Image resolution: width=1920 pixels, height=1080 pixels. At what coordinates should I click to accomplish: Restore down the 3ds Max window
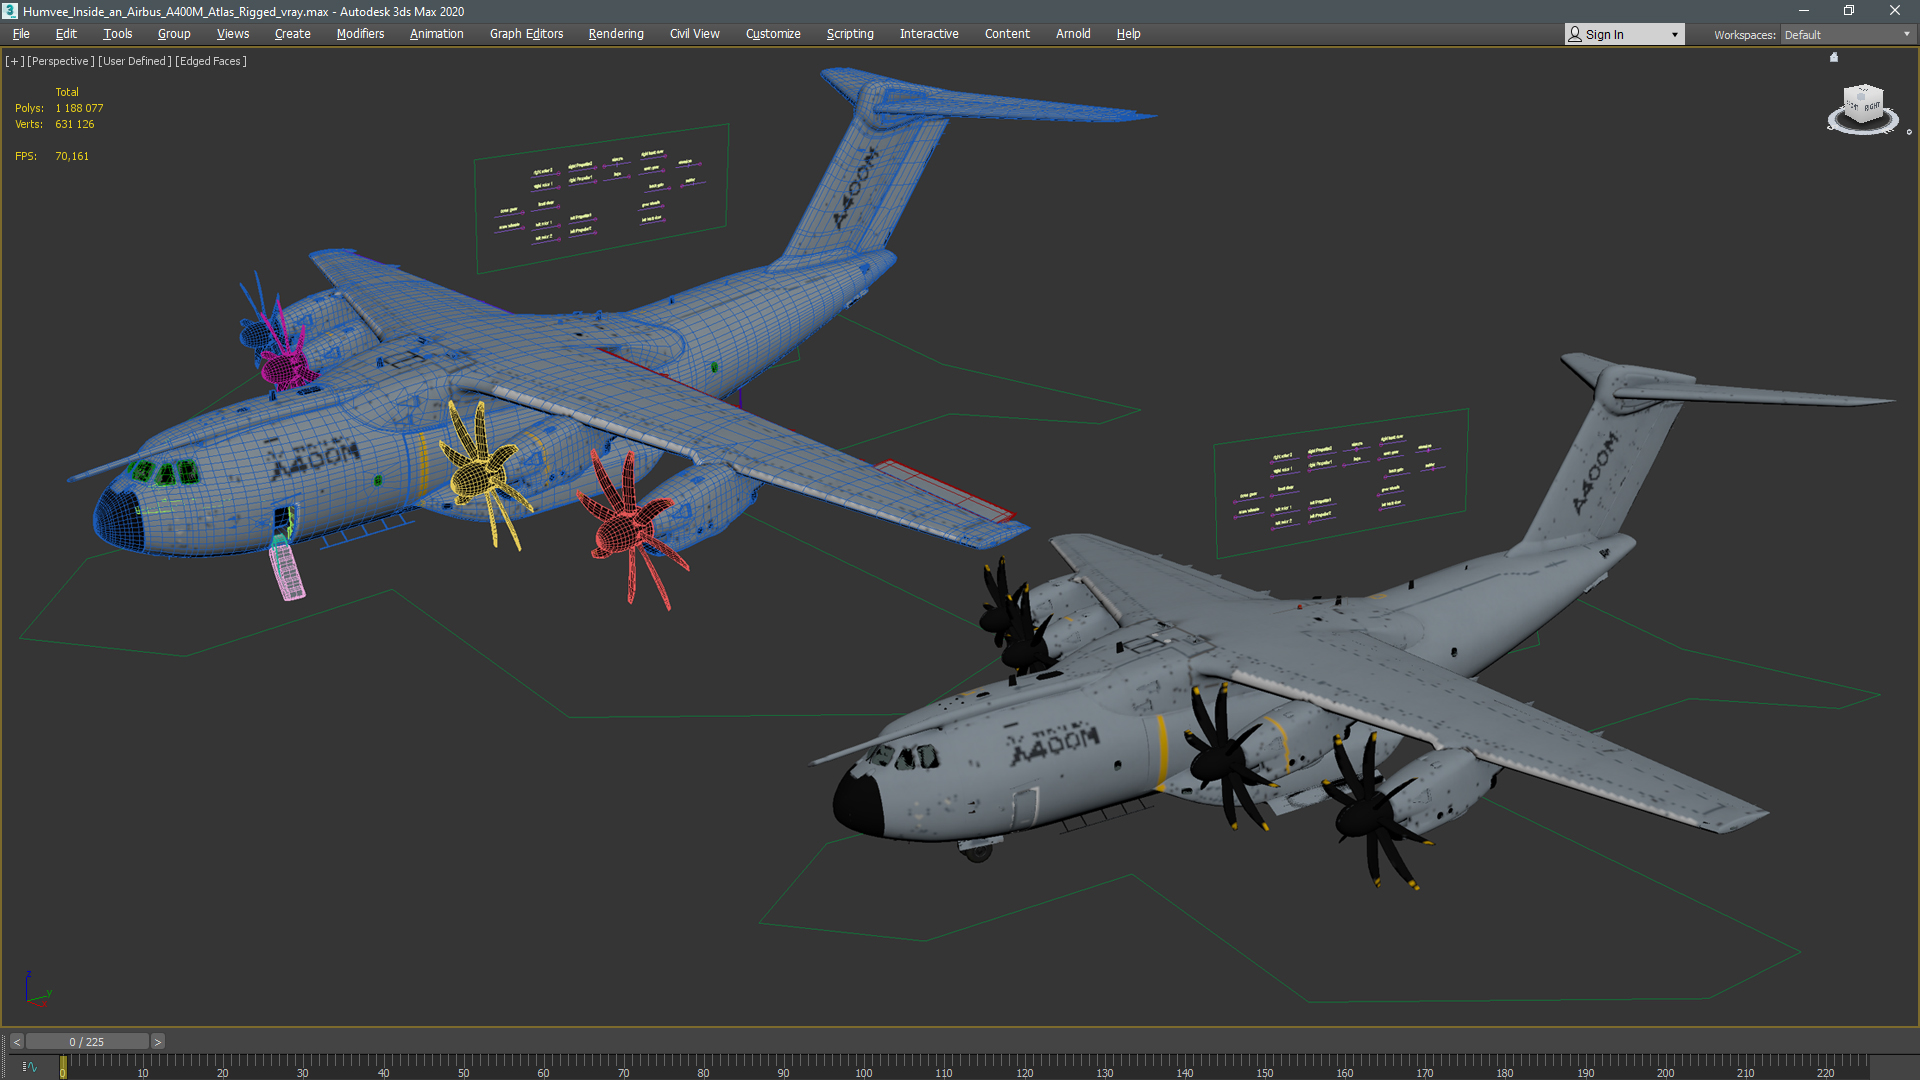[1849, 11]
